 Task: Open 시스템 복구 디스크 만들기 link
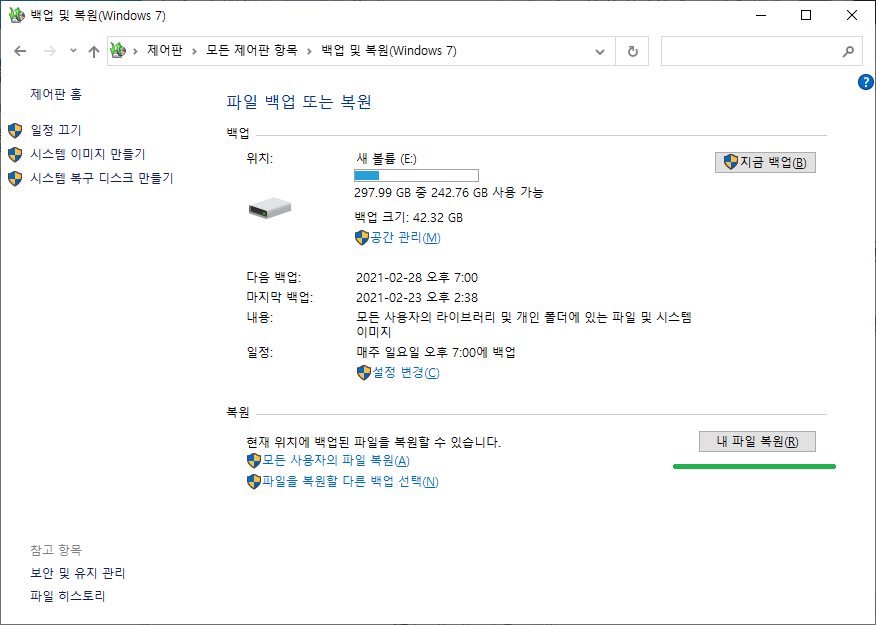click(102, 178)
